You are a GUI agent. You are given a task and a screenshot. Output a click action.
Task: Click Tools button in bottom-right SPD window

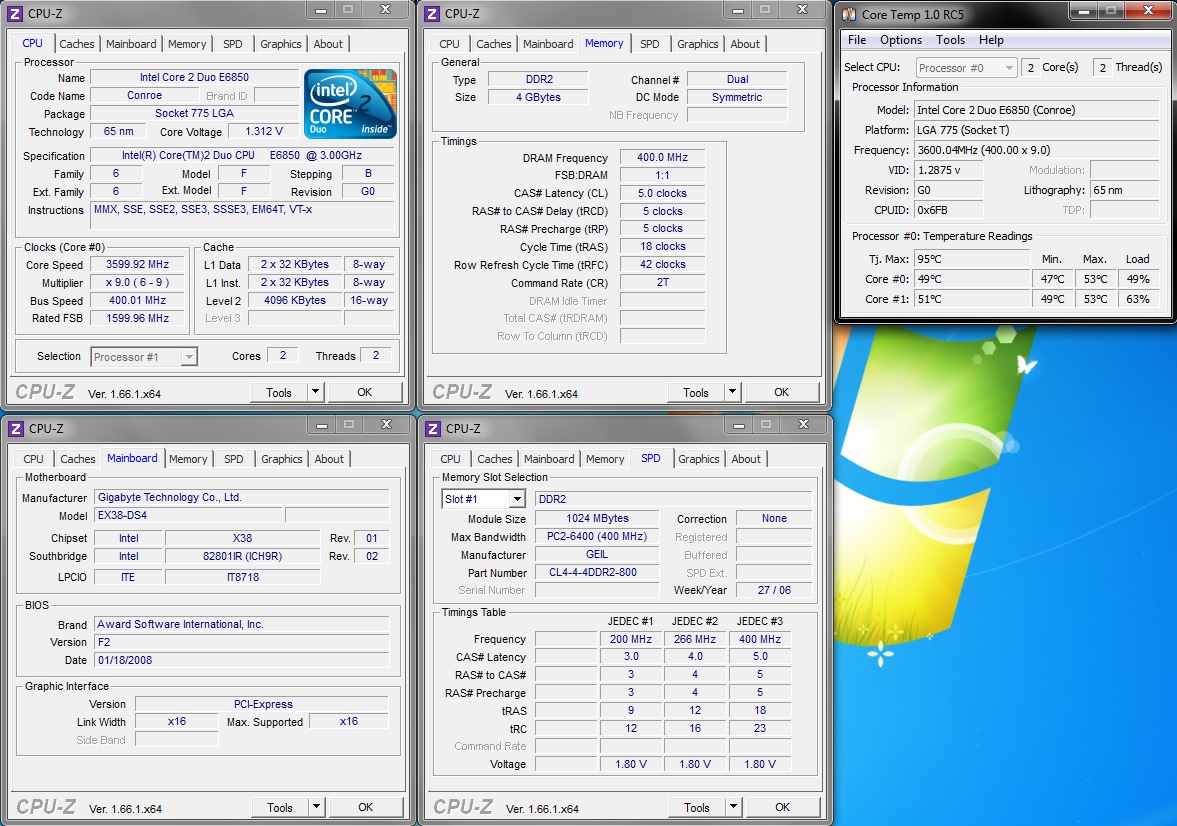pos(697,807)
